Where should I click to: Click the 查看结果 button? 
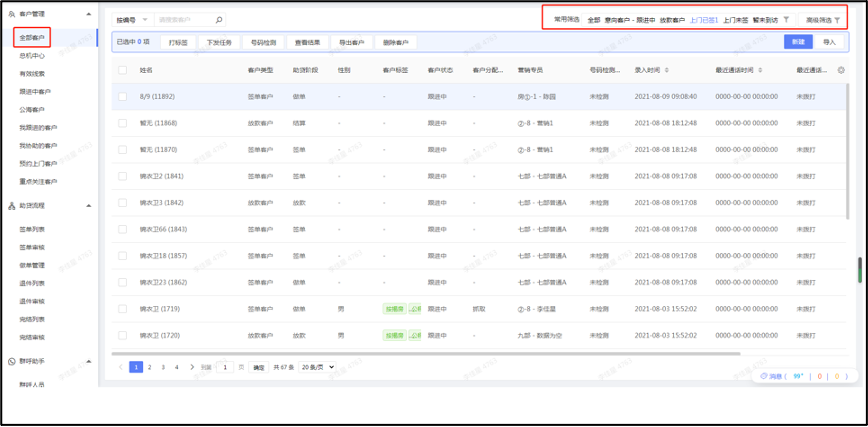click(x=307, y=42)
